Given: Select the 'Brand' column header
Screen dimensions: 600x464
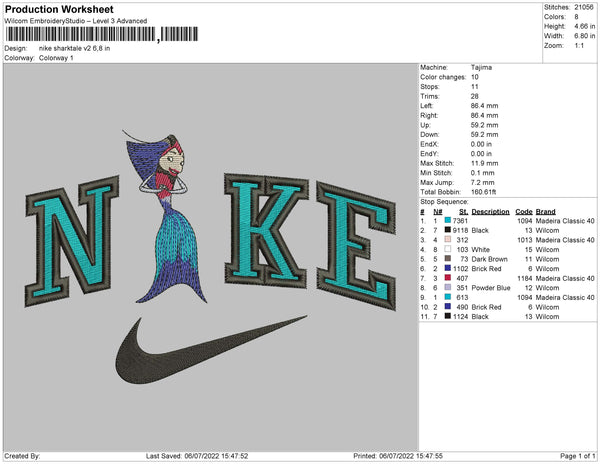Looking at the screenshot, I should (546, 212).
